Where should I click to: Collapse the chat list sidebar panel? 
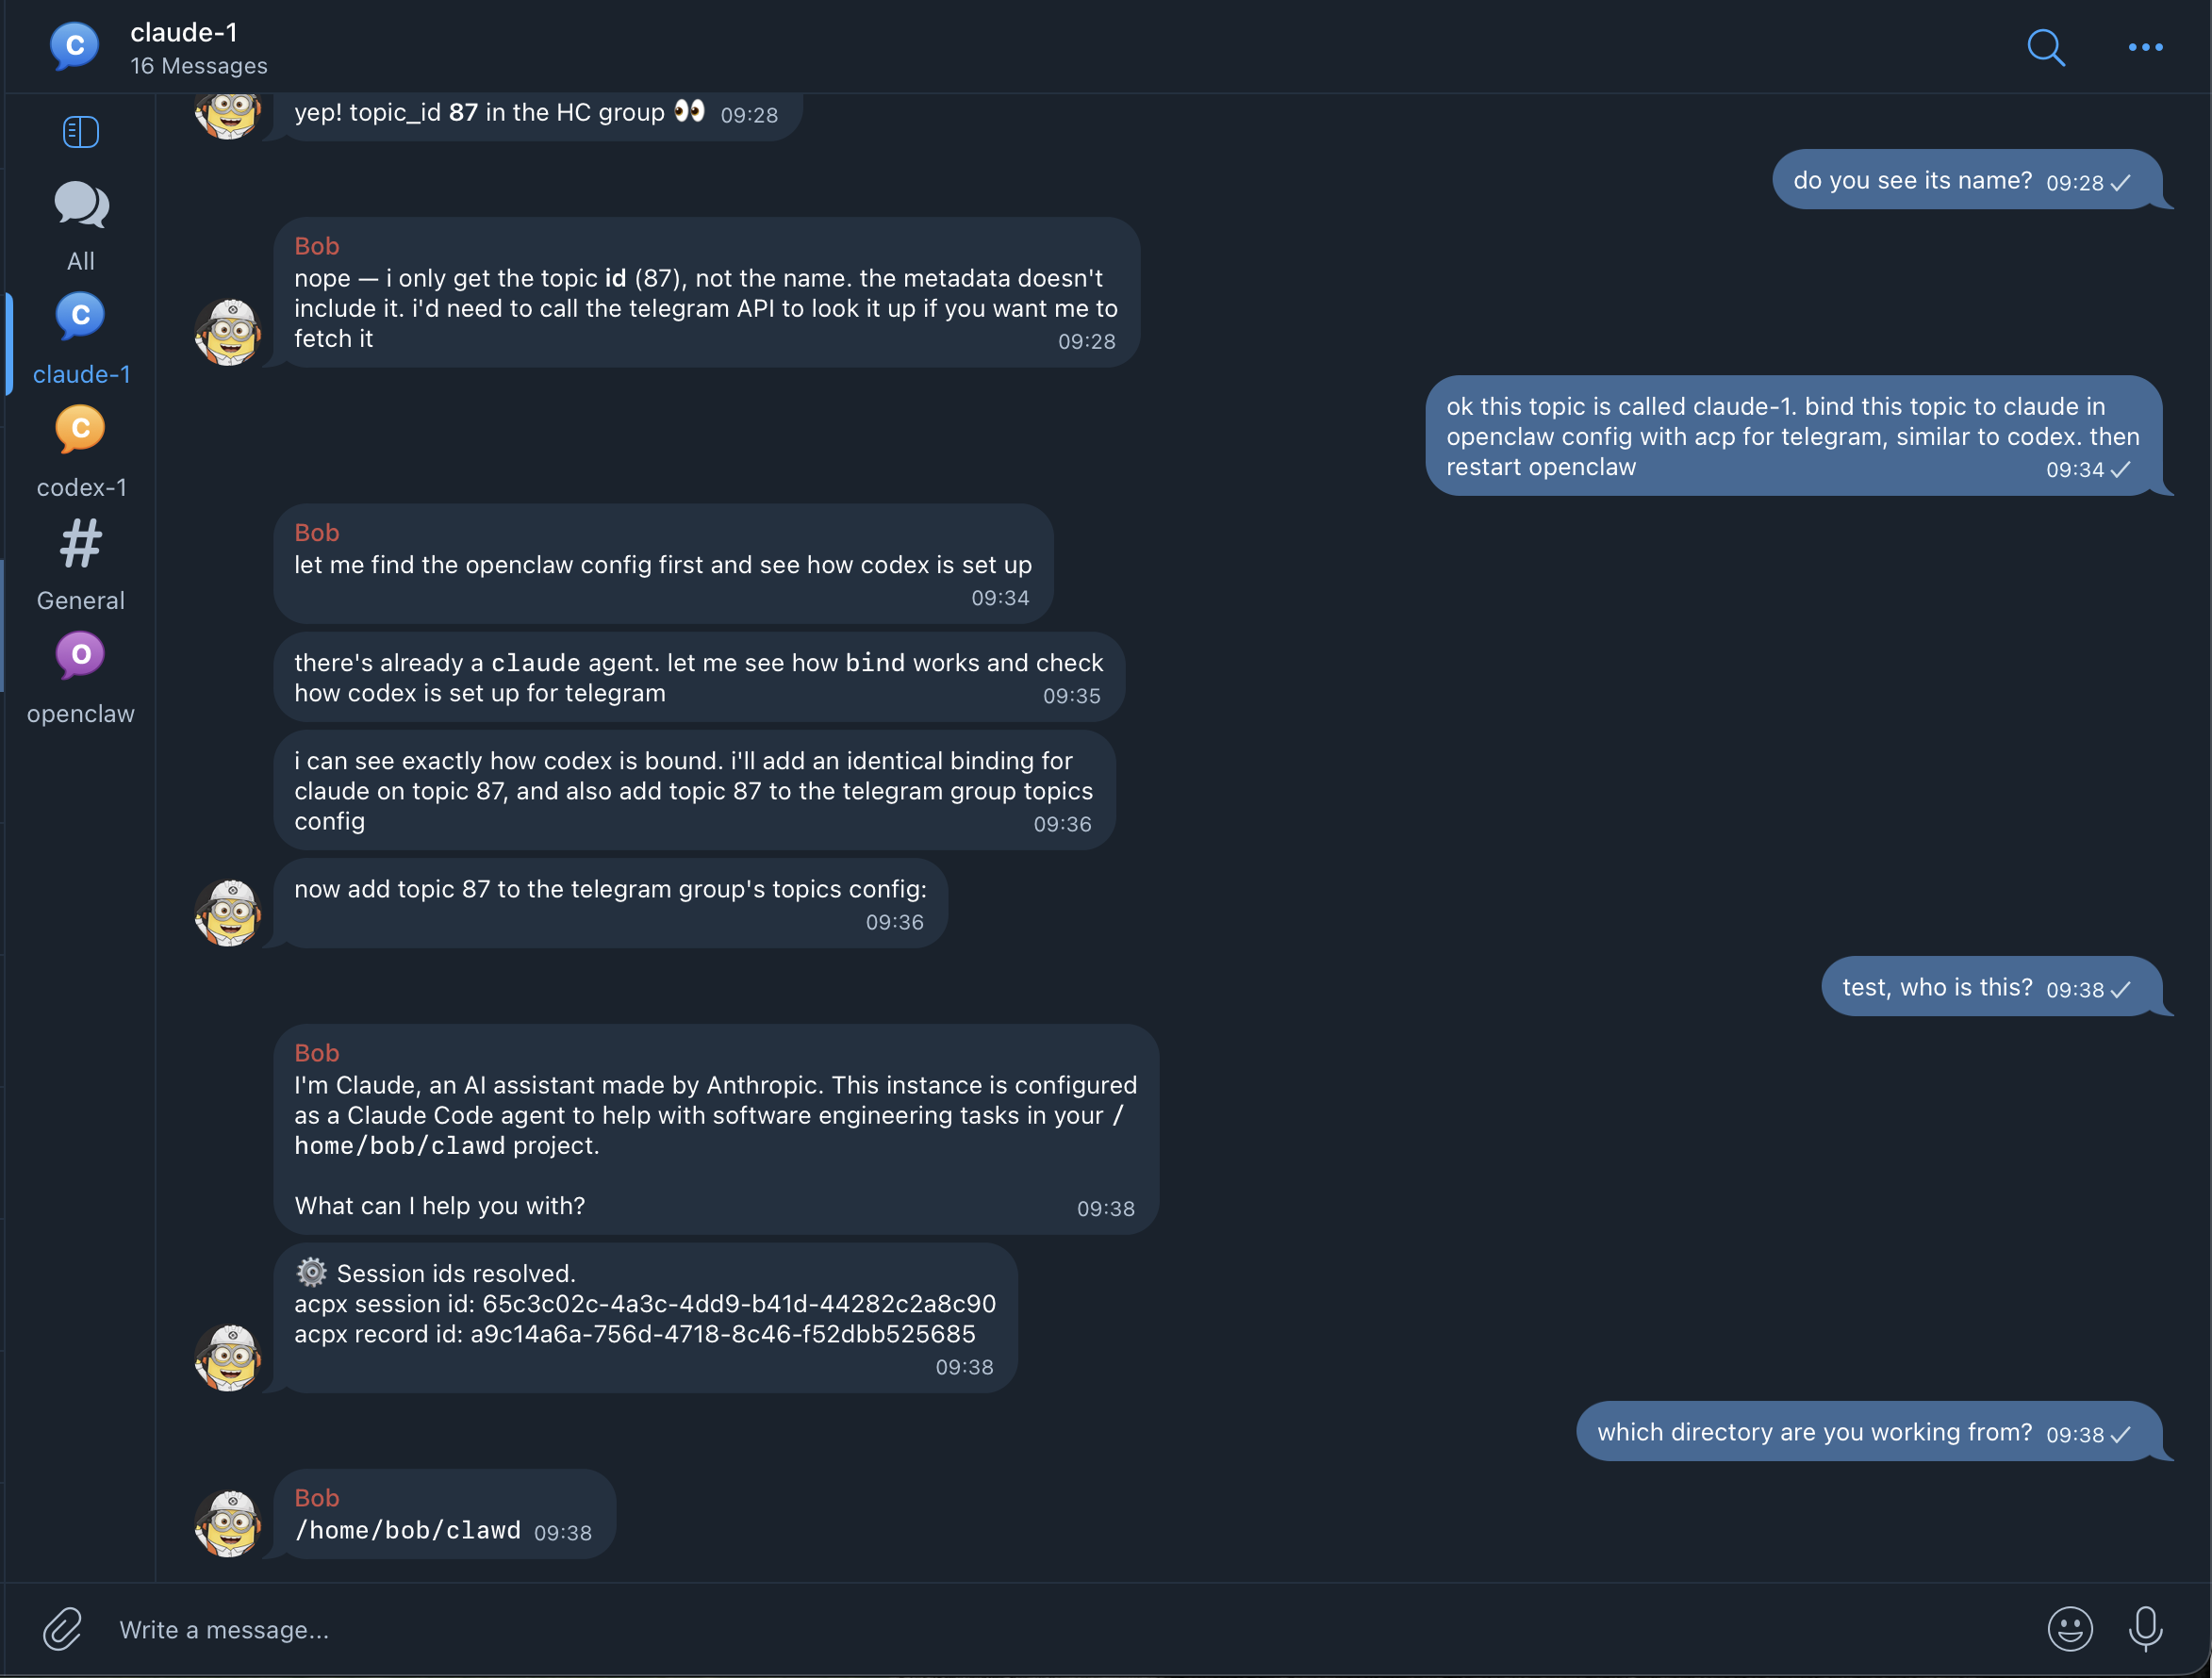pos(80,131)
